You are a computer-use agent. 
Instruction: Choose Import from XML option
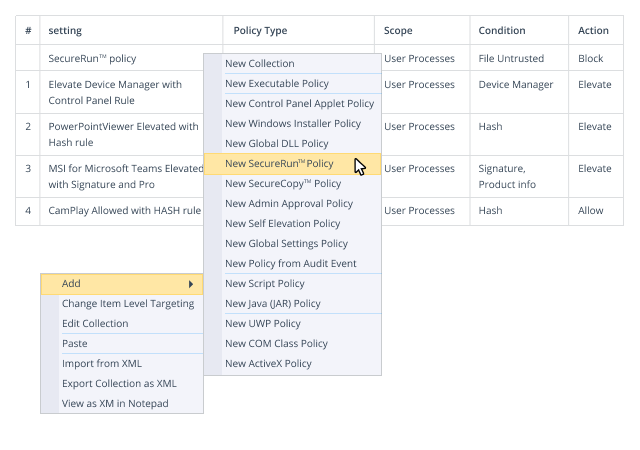pyautogui.click(x=102, y=364)
